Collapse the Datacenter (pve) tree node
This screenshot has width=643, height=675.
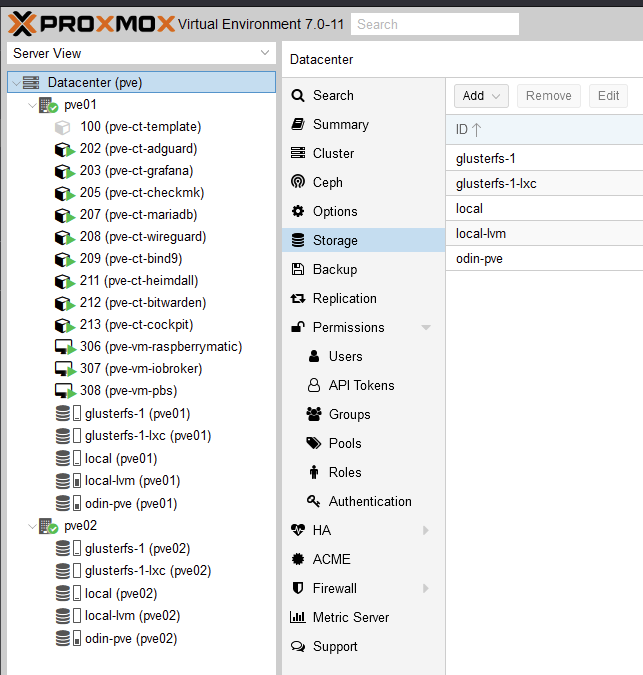click(x=16, y=83)
